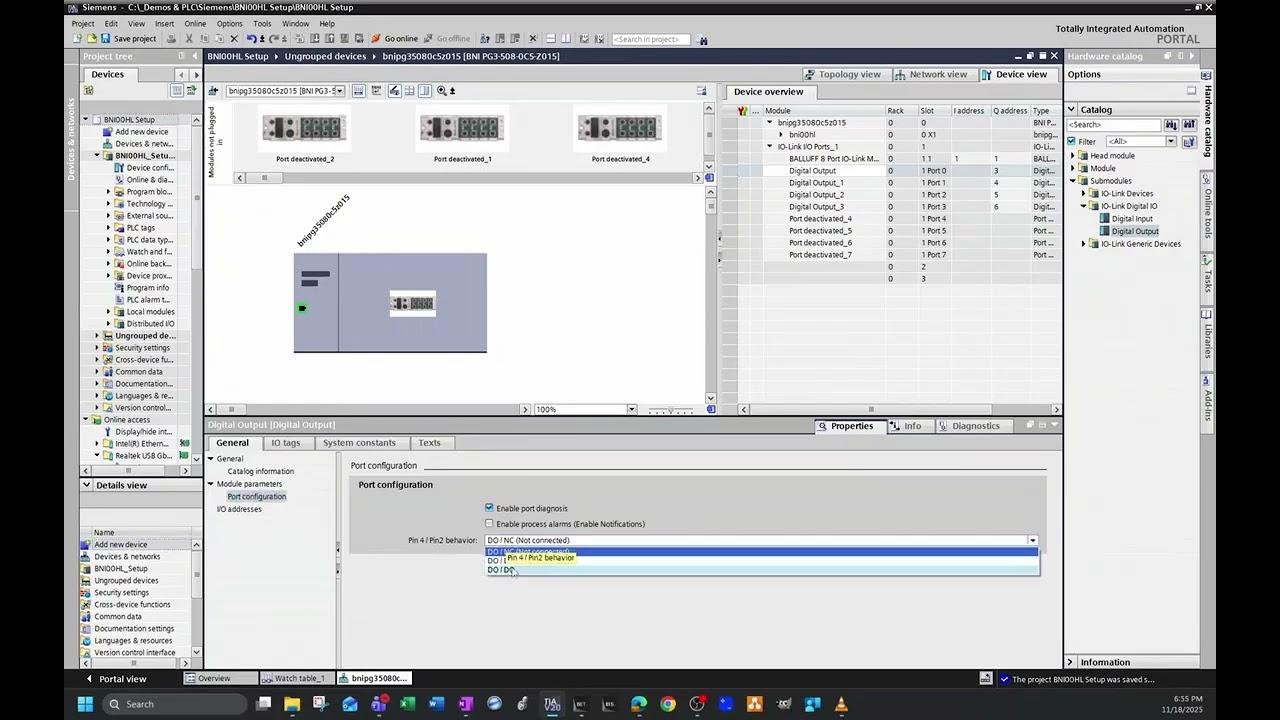Open the Options menu

click(x=229, y=23)
